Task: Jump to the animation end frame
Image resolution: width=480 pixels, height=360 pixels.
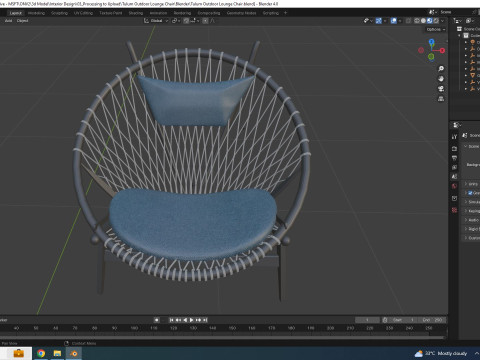Action: coord(205,320)
